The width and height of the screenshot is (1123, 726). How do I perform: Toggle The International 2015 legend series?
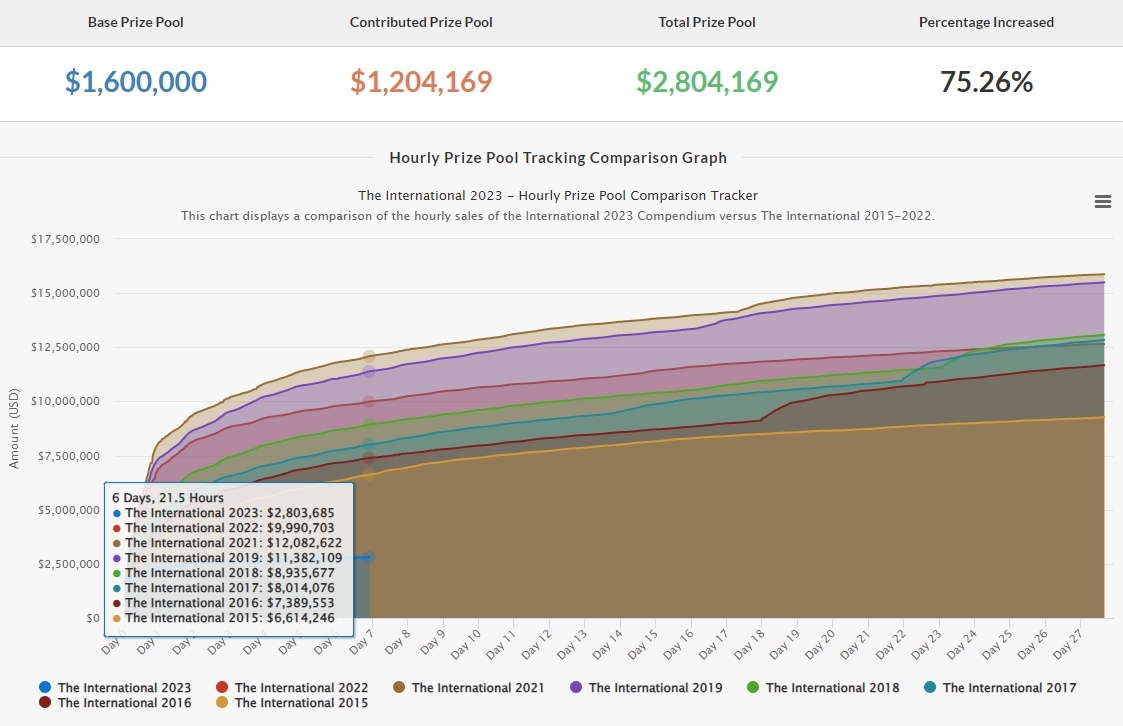click(292, 702)
